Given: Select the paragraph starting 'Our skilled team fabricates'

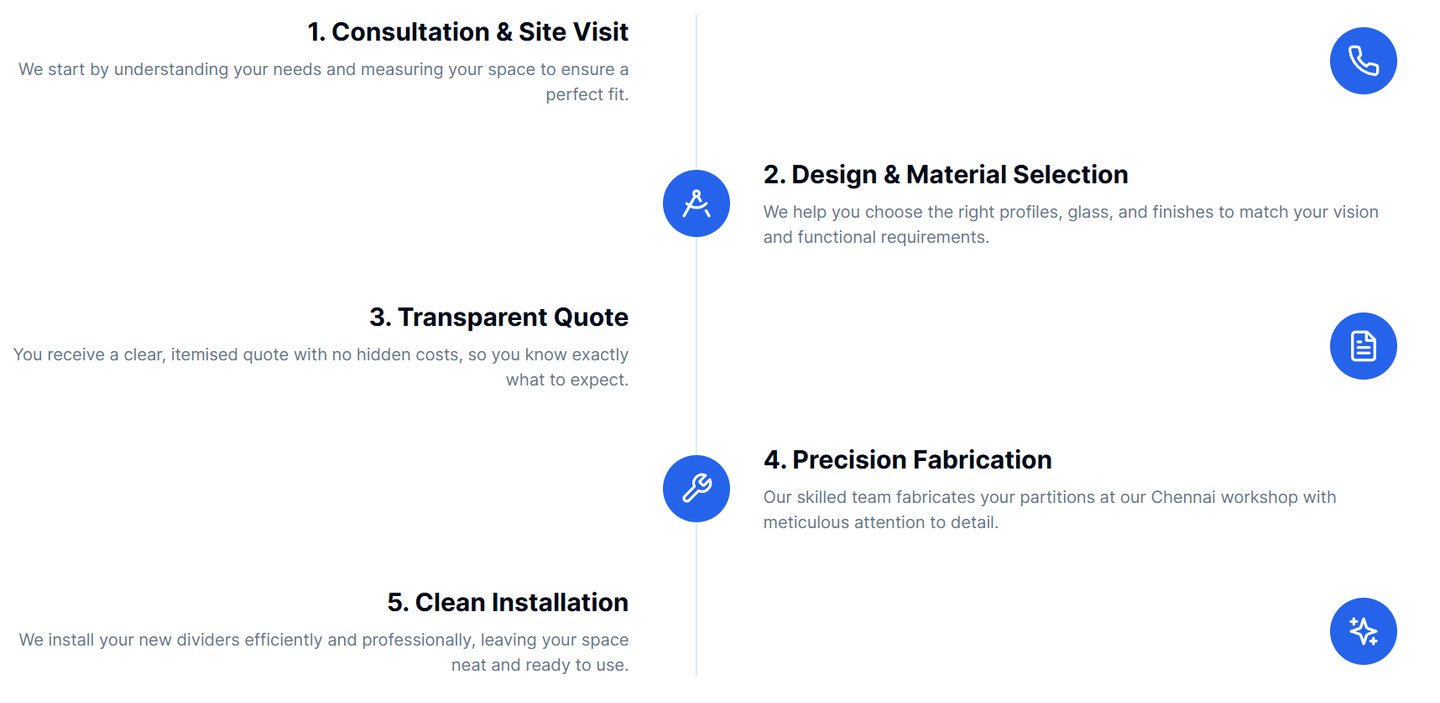Looking at the screenshot, I should (x=1050, y=510).
